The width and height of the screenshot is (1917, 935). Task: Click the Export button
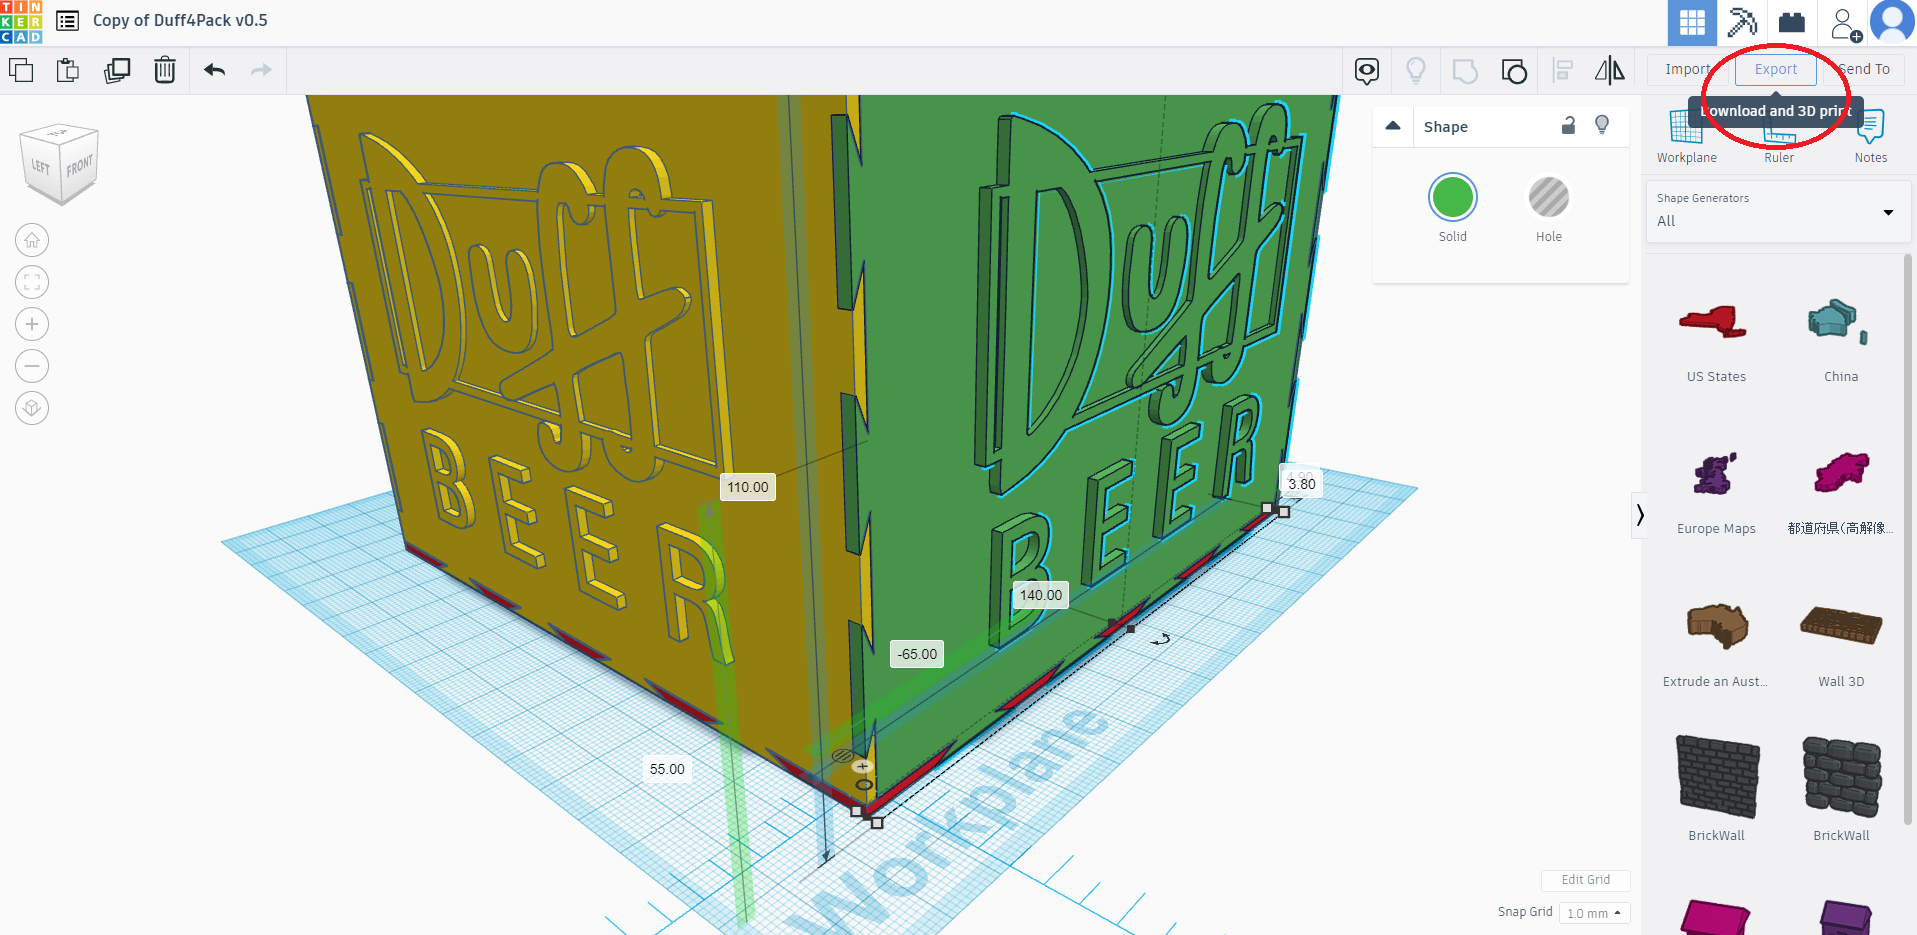1776,69
